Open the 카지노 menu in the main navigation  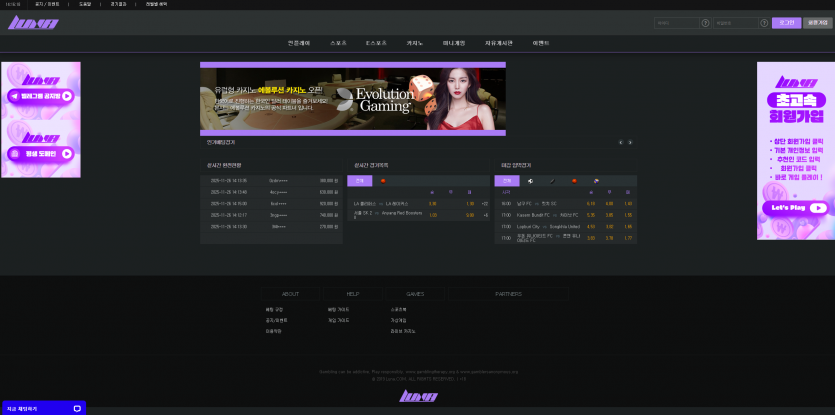coord(414,43)
